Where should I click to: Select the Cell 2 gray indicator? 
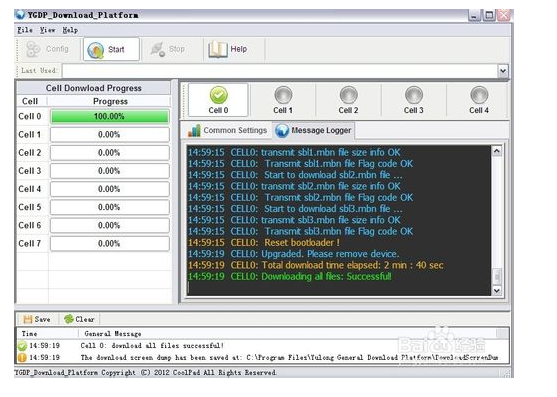(x=348, y=95)
